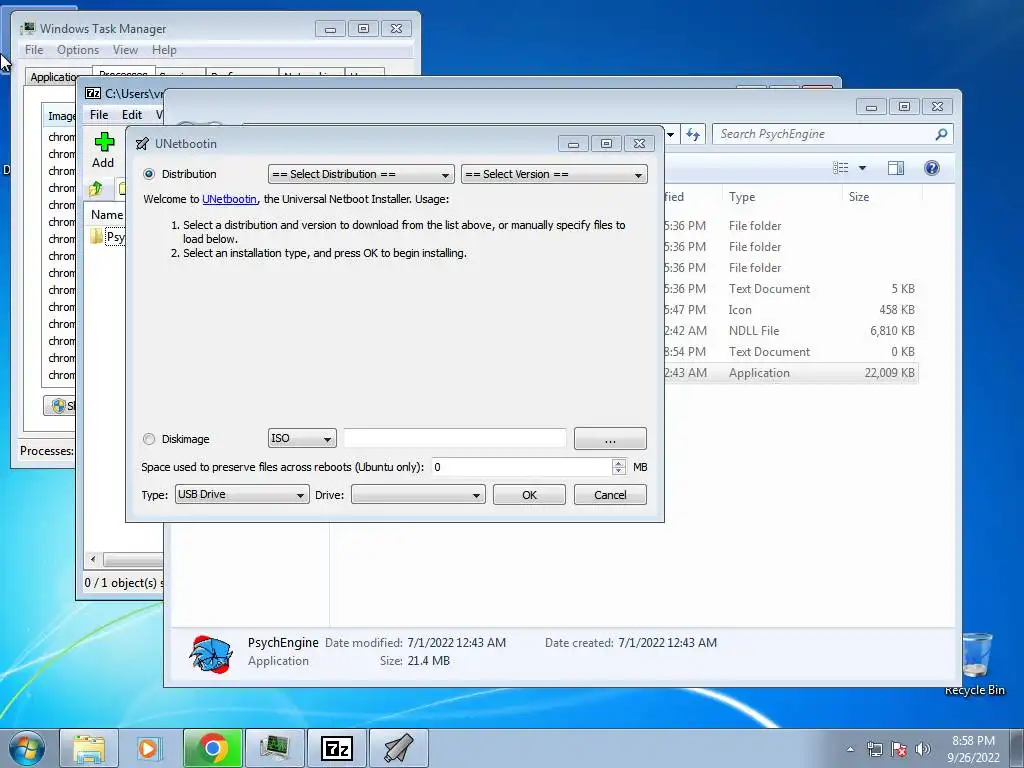Image resolution: width=1024 pixels, height=768 pixels.
Task: Open the ISO disk image type dropdown
Action: 302,438
